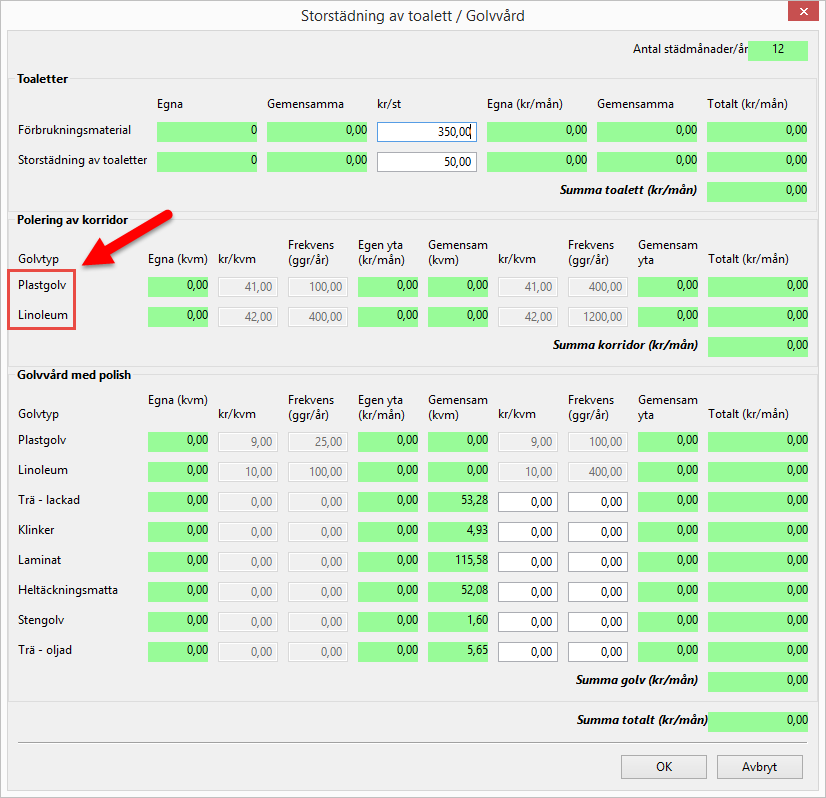Edit the white kr/kvm input for Heltäckningsmatta
Screen dimensions: 826x798
click(527, 592)
